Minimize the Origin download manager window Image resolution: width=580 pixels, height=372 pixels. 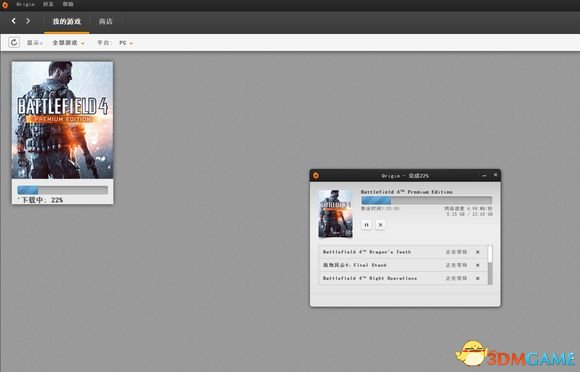(x=485, y=175)
